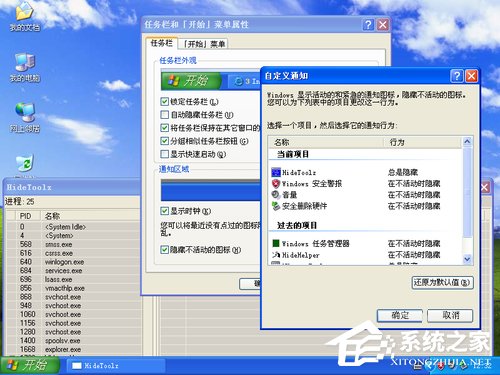This screenshot has height=375, width=500.
Task: Switch to the 任务栏 tab
Action: (x=162, y=43)
